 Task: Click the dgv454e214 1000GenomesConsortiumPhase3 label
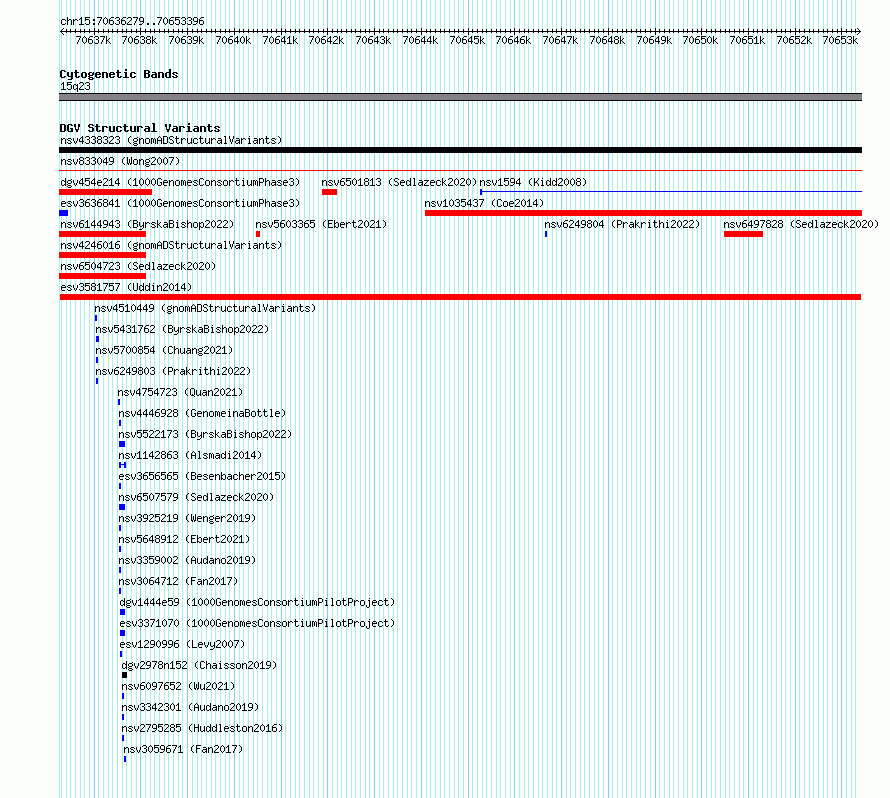pos(180,182)
